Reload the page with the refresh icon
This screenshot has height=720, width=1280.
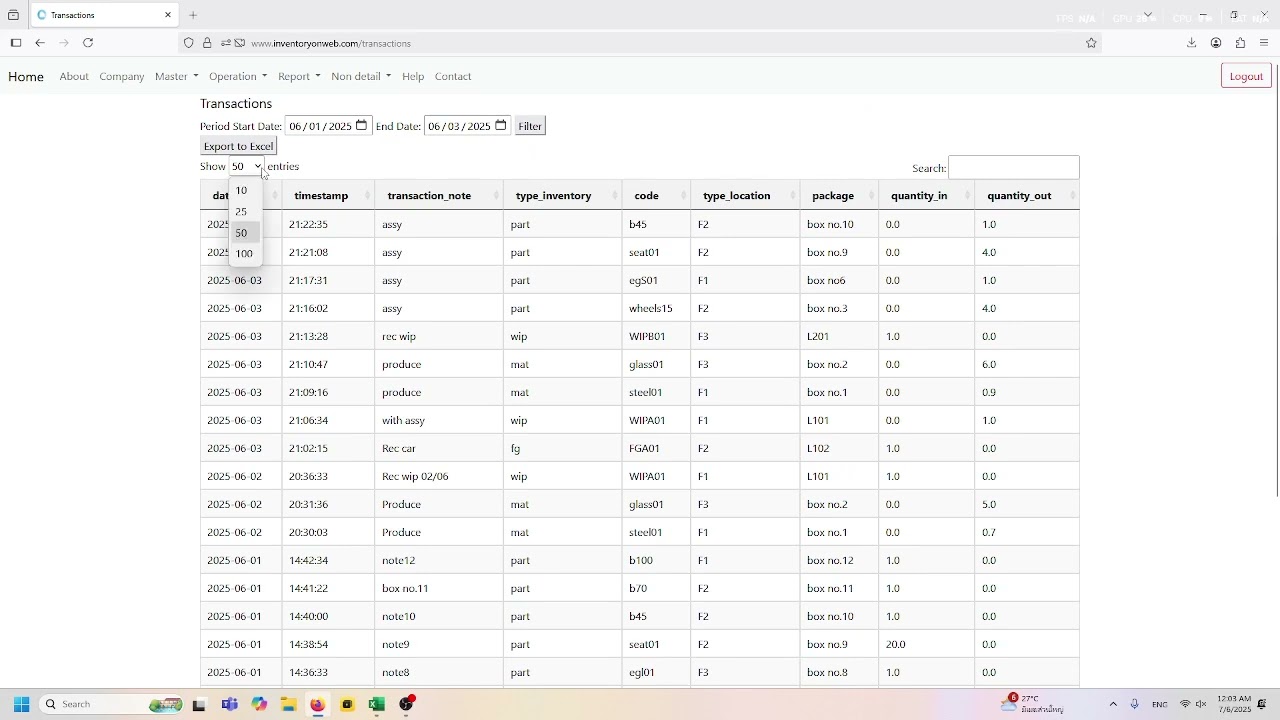coord(88,43)
